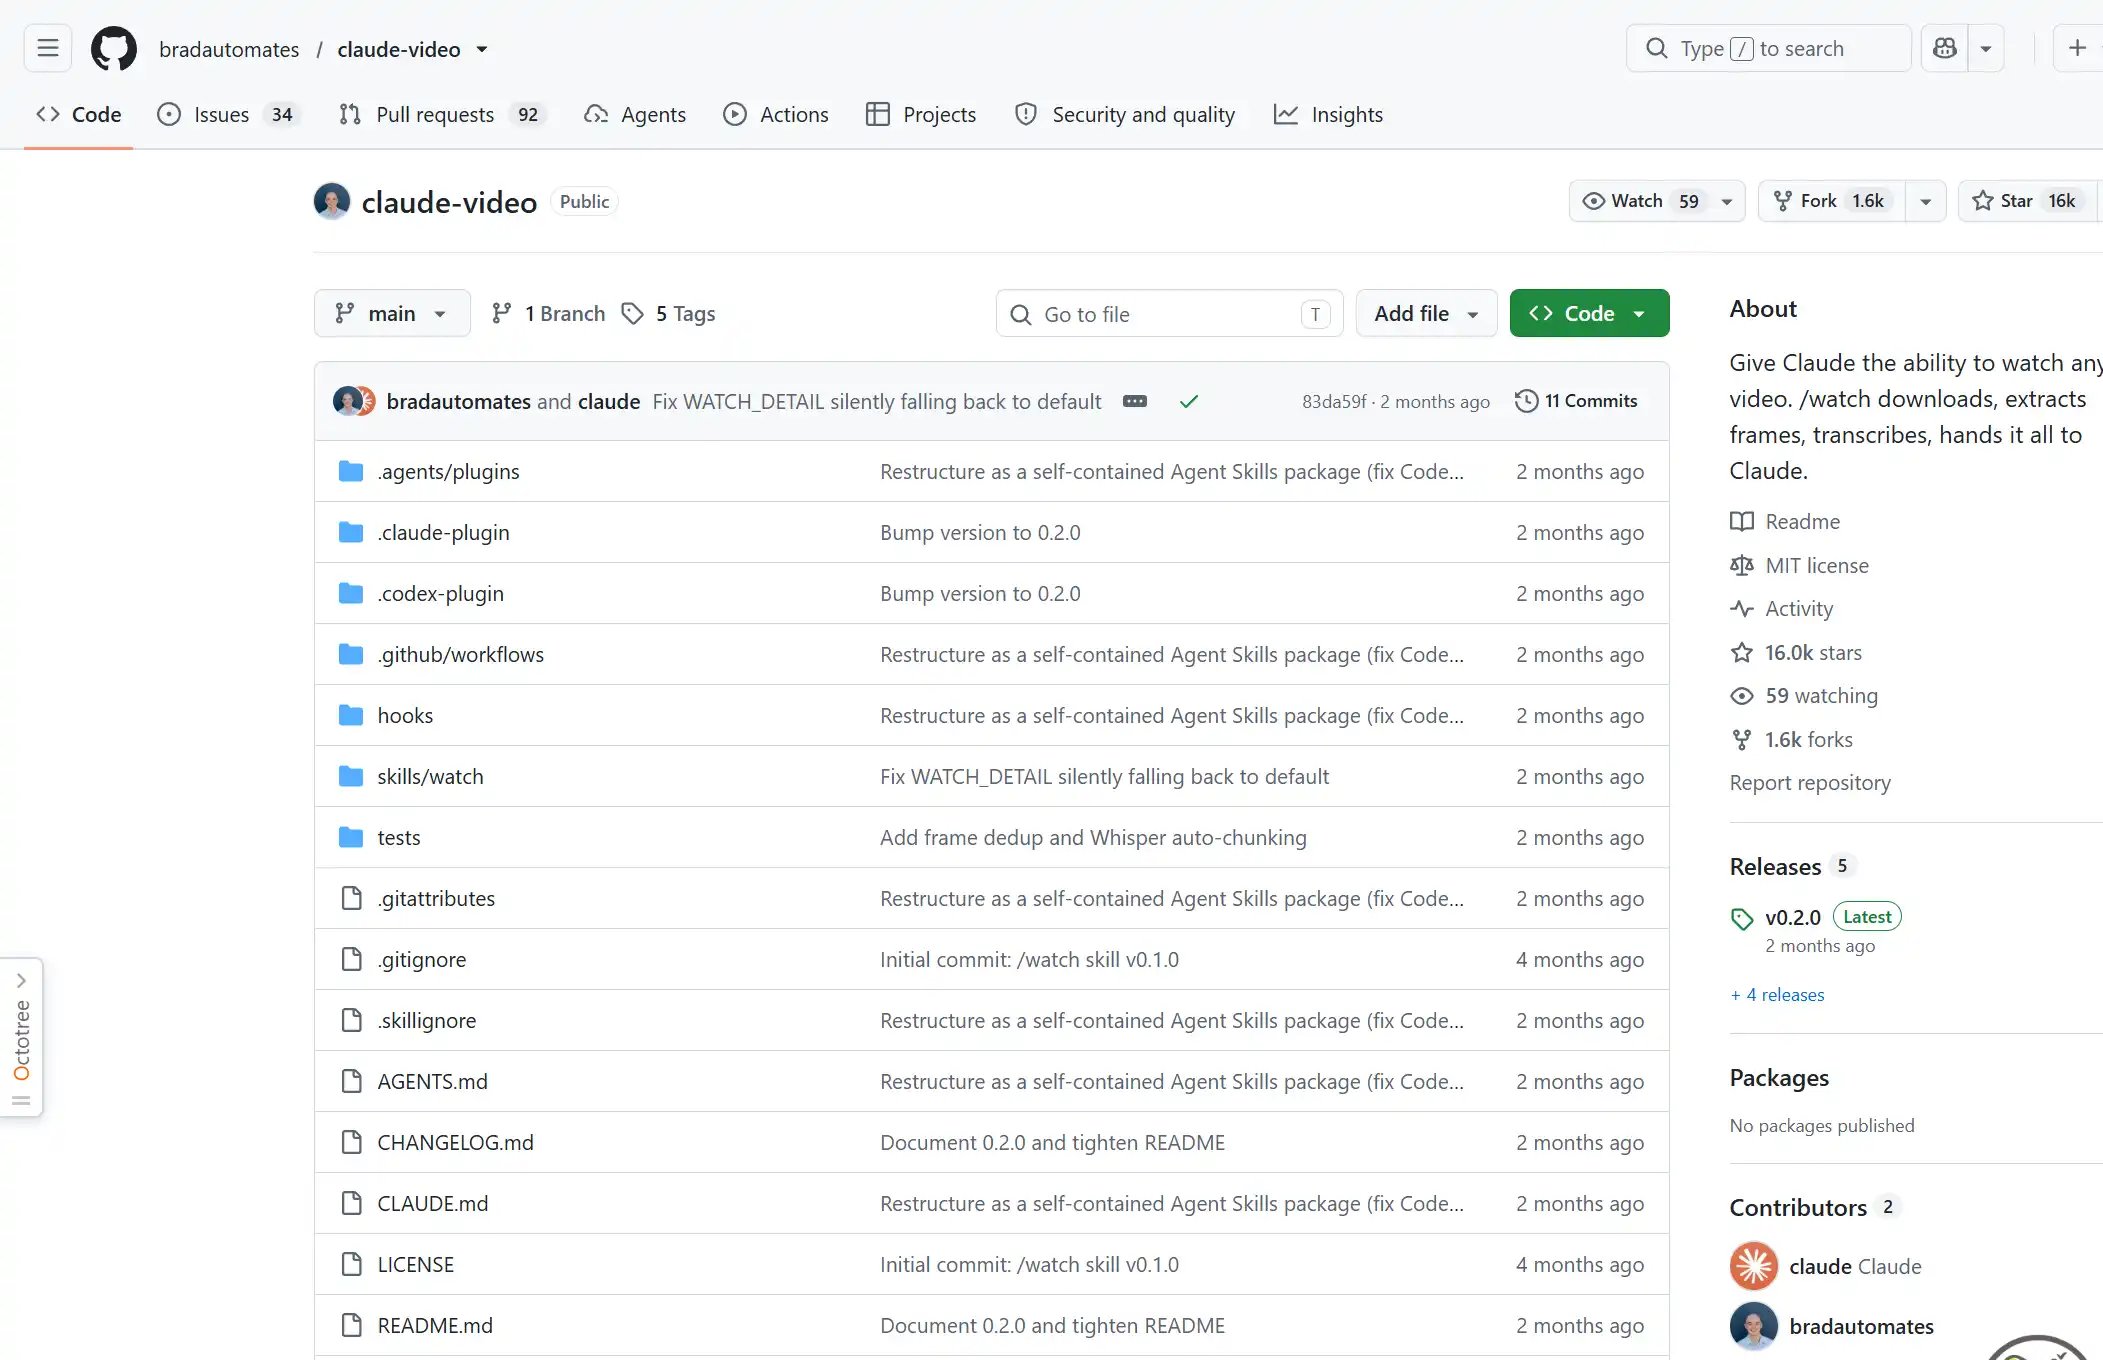The width and height of the screenshot is (2103, 1360).
Task: Open the .github/workflows folder icon
Action: (x=351, y=654)
